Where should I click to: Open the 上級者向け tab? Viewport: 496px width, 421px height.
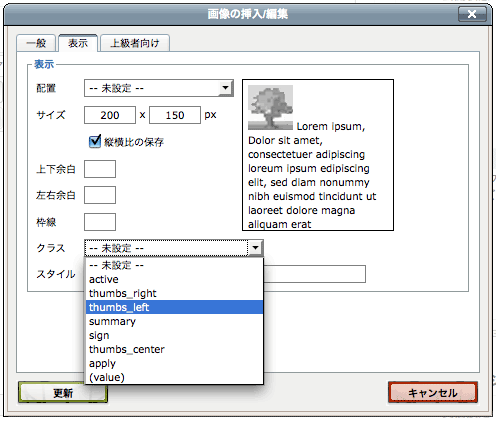[x=135, y=43]
